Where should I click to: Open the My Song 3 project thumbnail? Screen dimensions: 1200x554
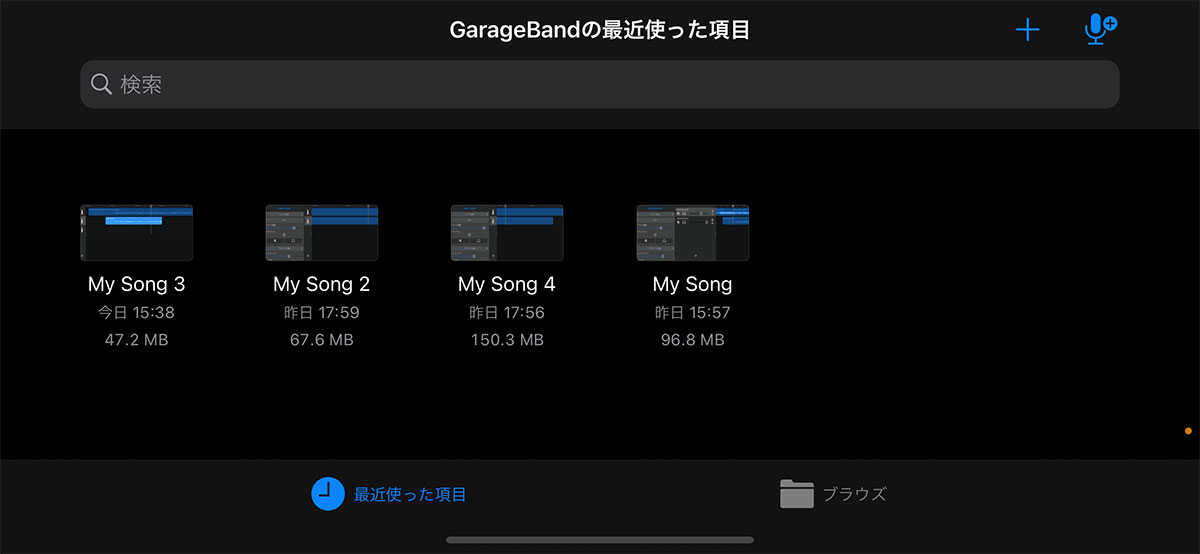tap(136, 233)
